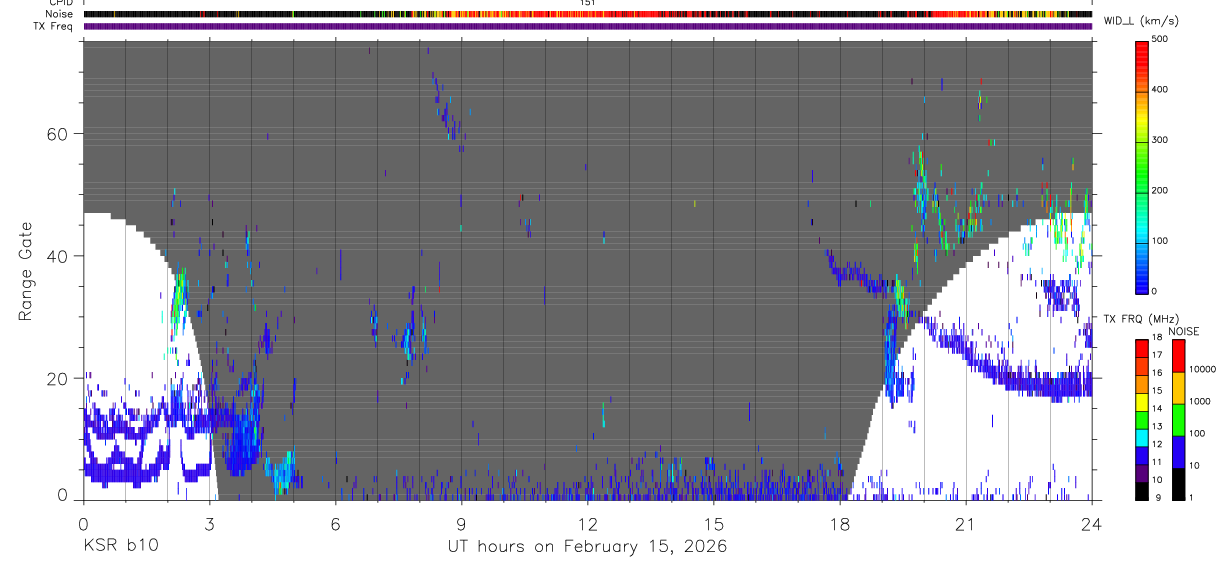Screen dimensions: 1228x567
Task: Click the red 18 MHz swatch in TX FRQ legend
Action: (x=1143, y=348)
